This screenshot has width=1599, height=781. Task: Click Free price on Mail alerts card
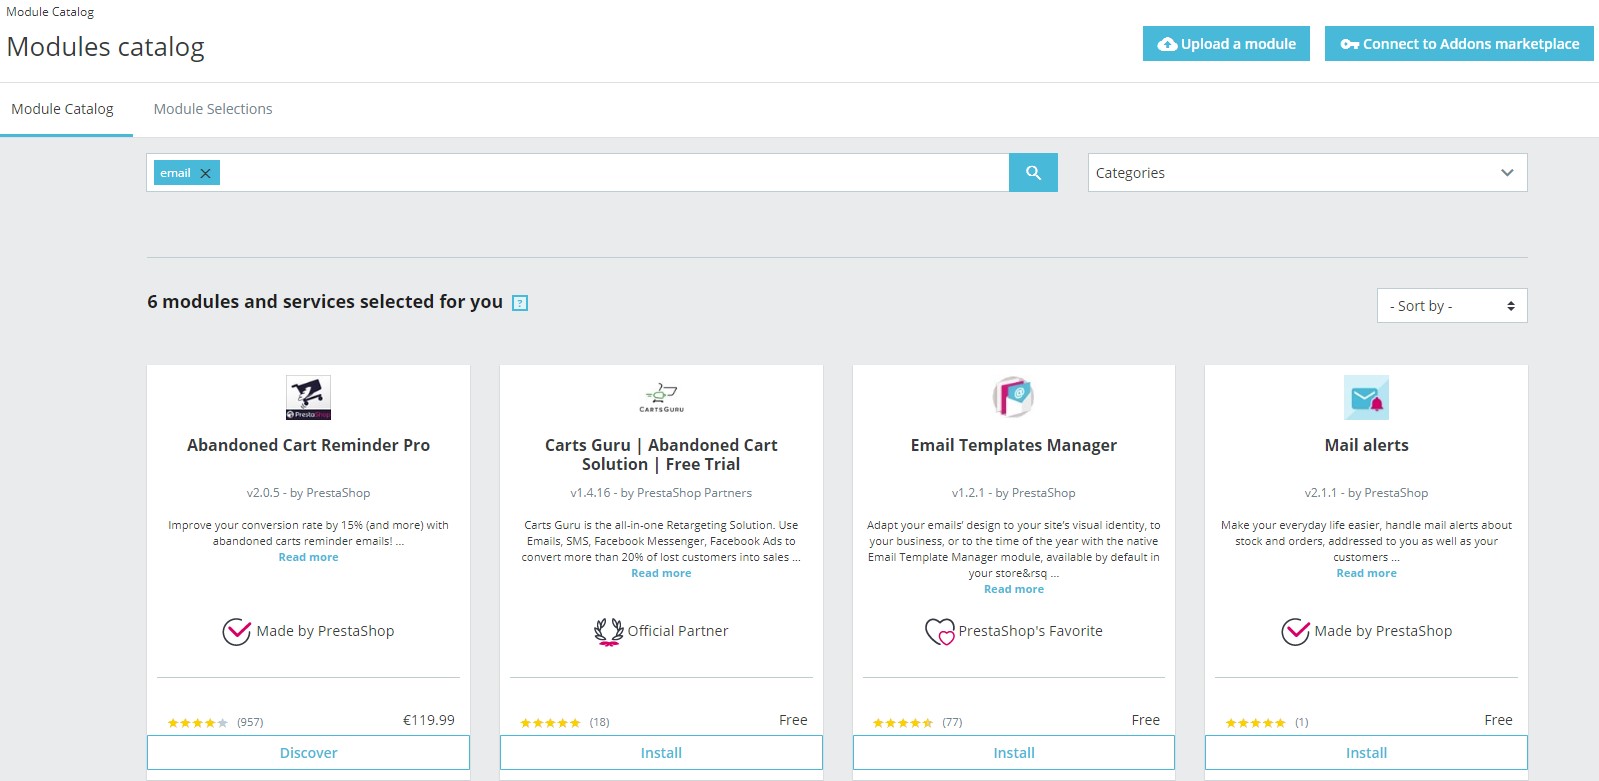(1498, 720)
